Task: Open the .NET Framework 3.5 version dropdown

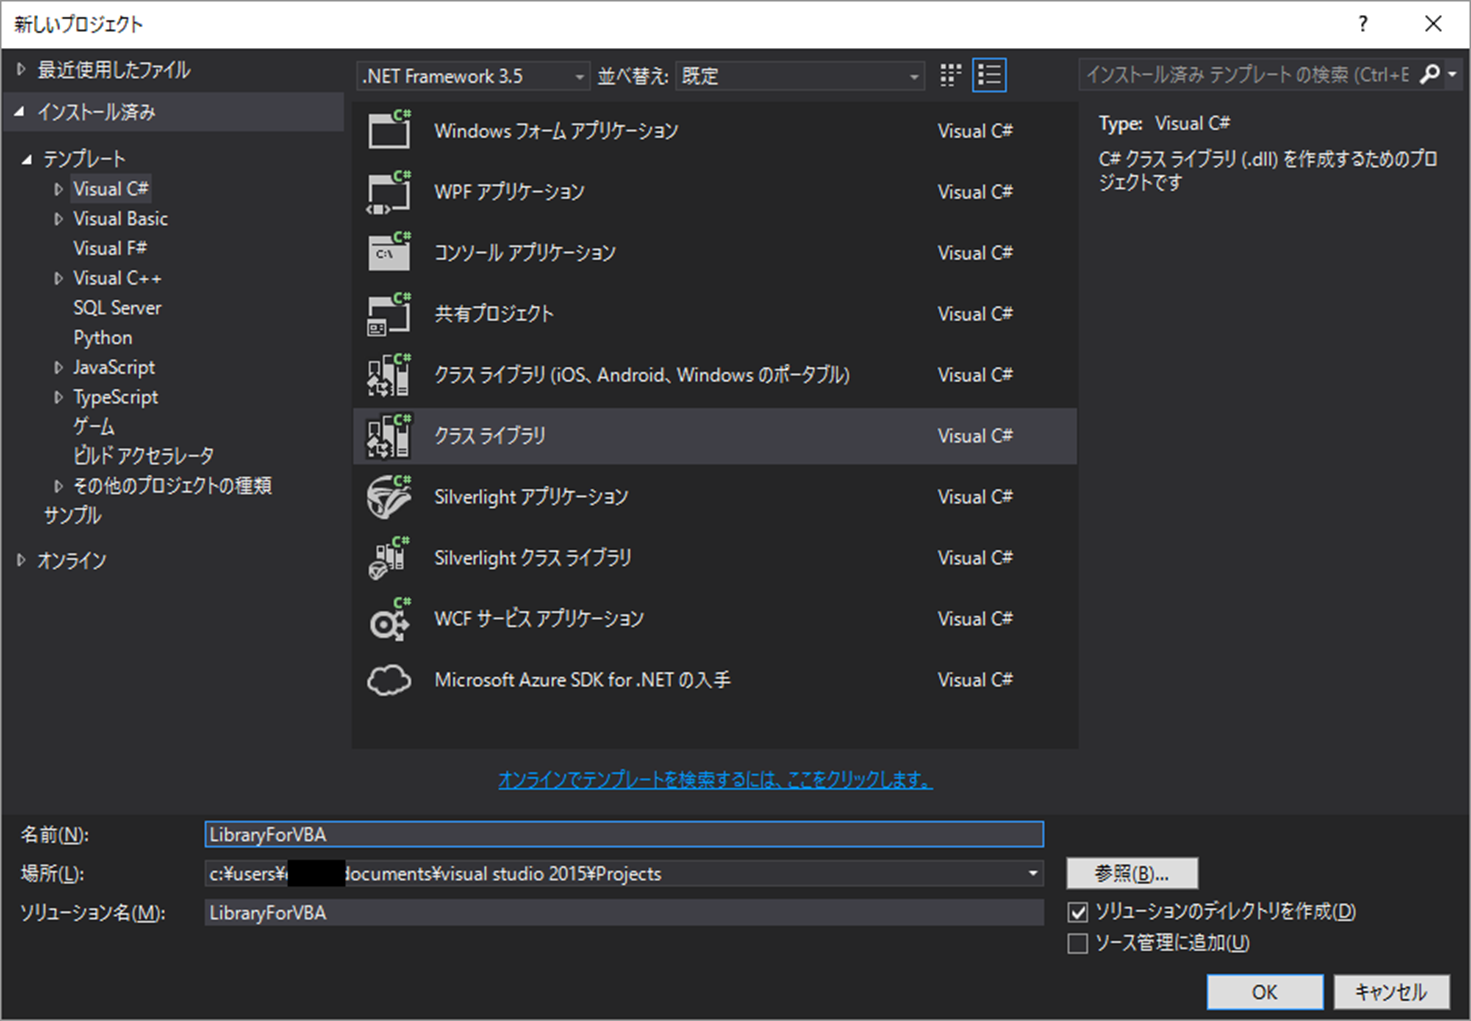Action: (473, 76)
